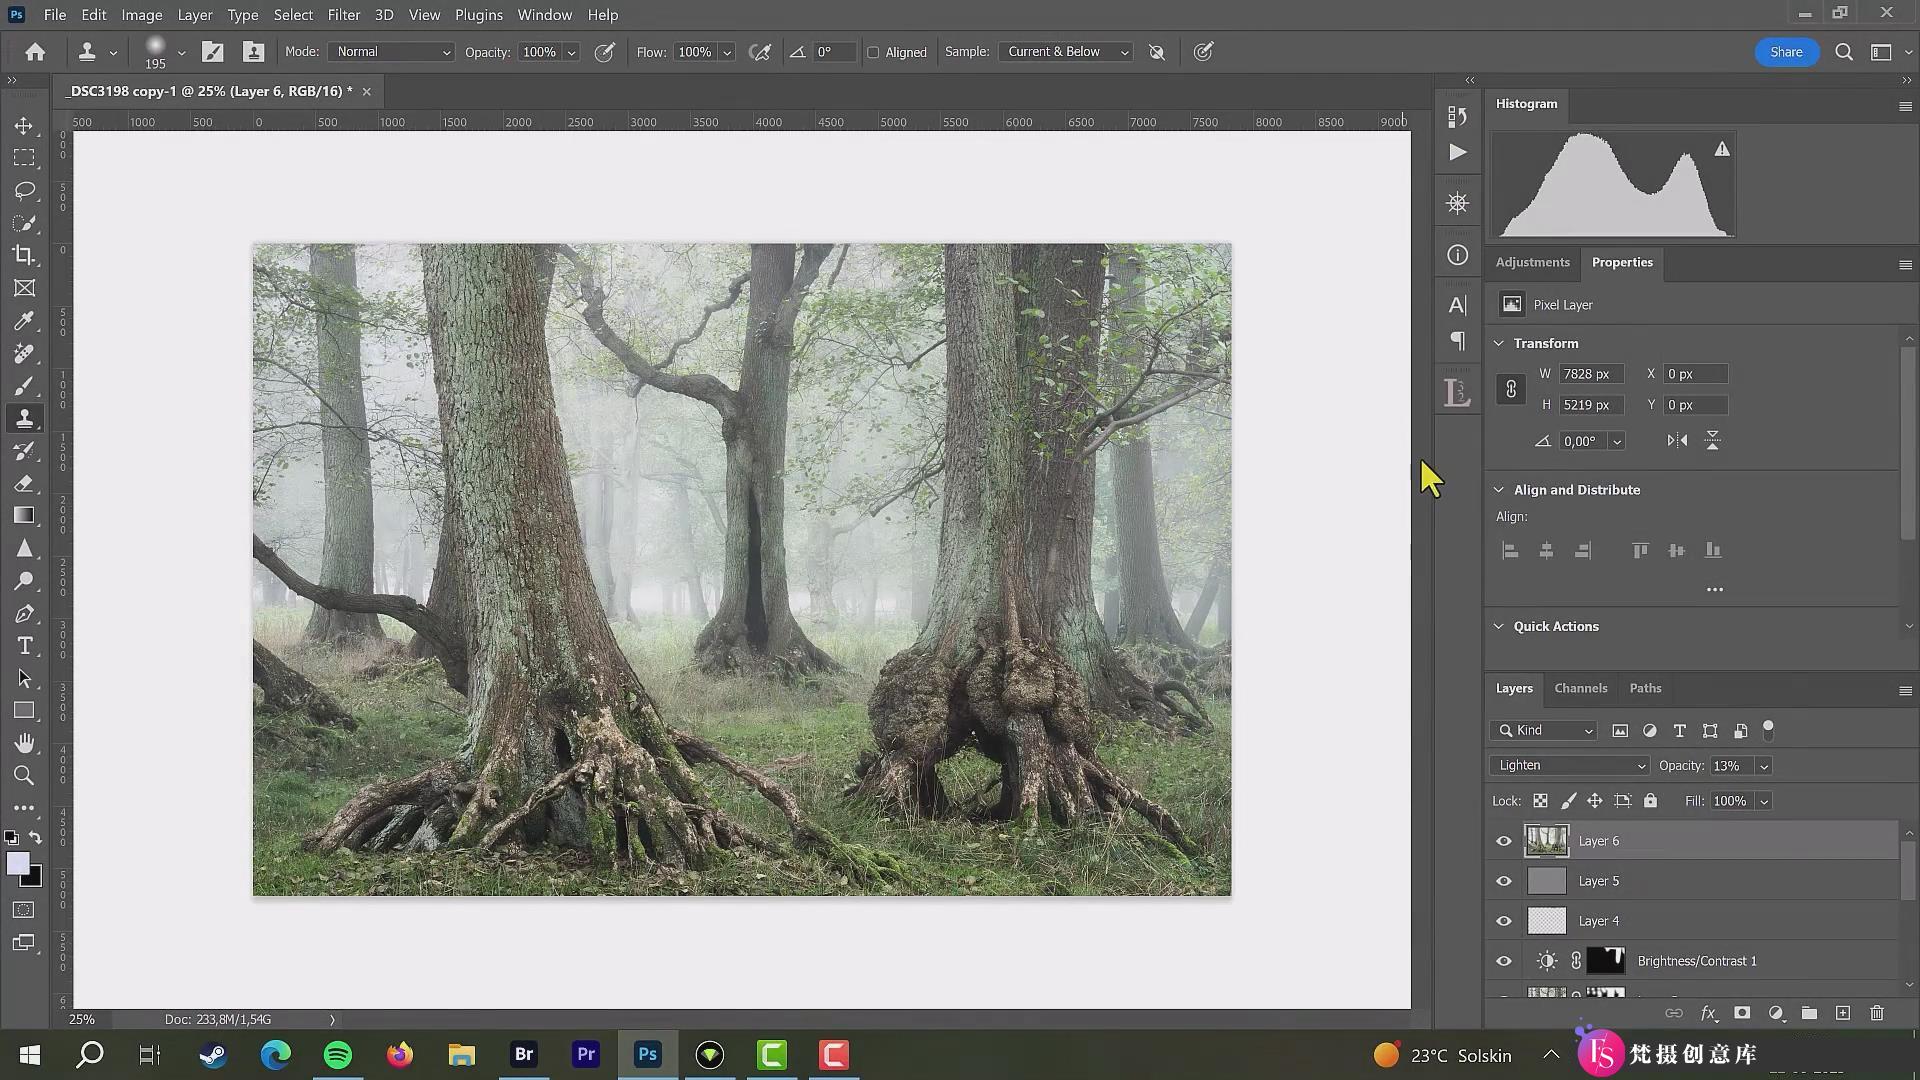
Task: Select the Lasso tool
Action: pyautogui.click(x=24, y=190)
